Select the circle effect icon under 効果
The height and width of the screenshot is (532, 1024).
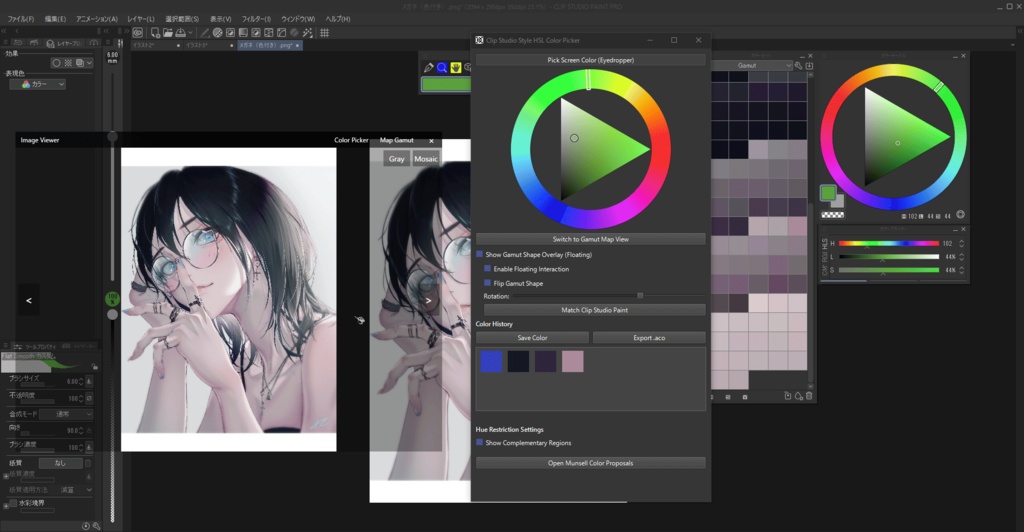(x=56, y=63)
